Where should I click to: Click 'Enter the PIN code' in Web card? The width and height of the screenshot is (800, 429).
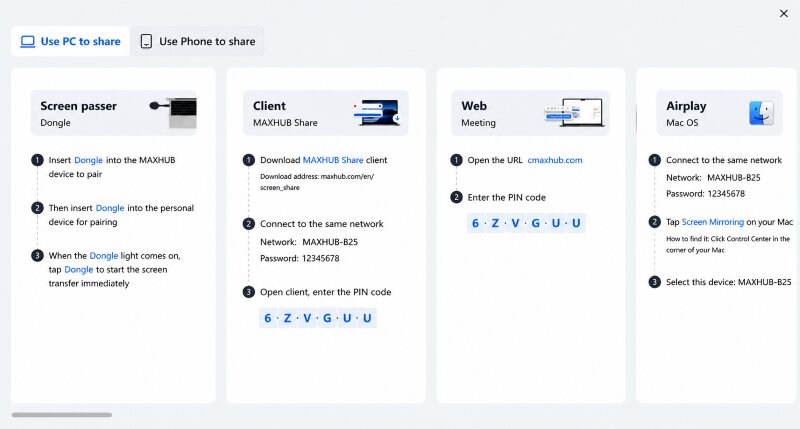(x=507, y=197)
